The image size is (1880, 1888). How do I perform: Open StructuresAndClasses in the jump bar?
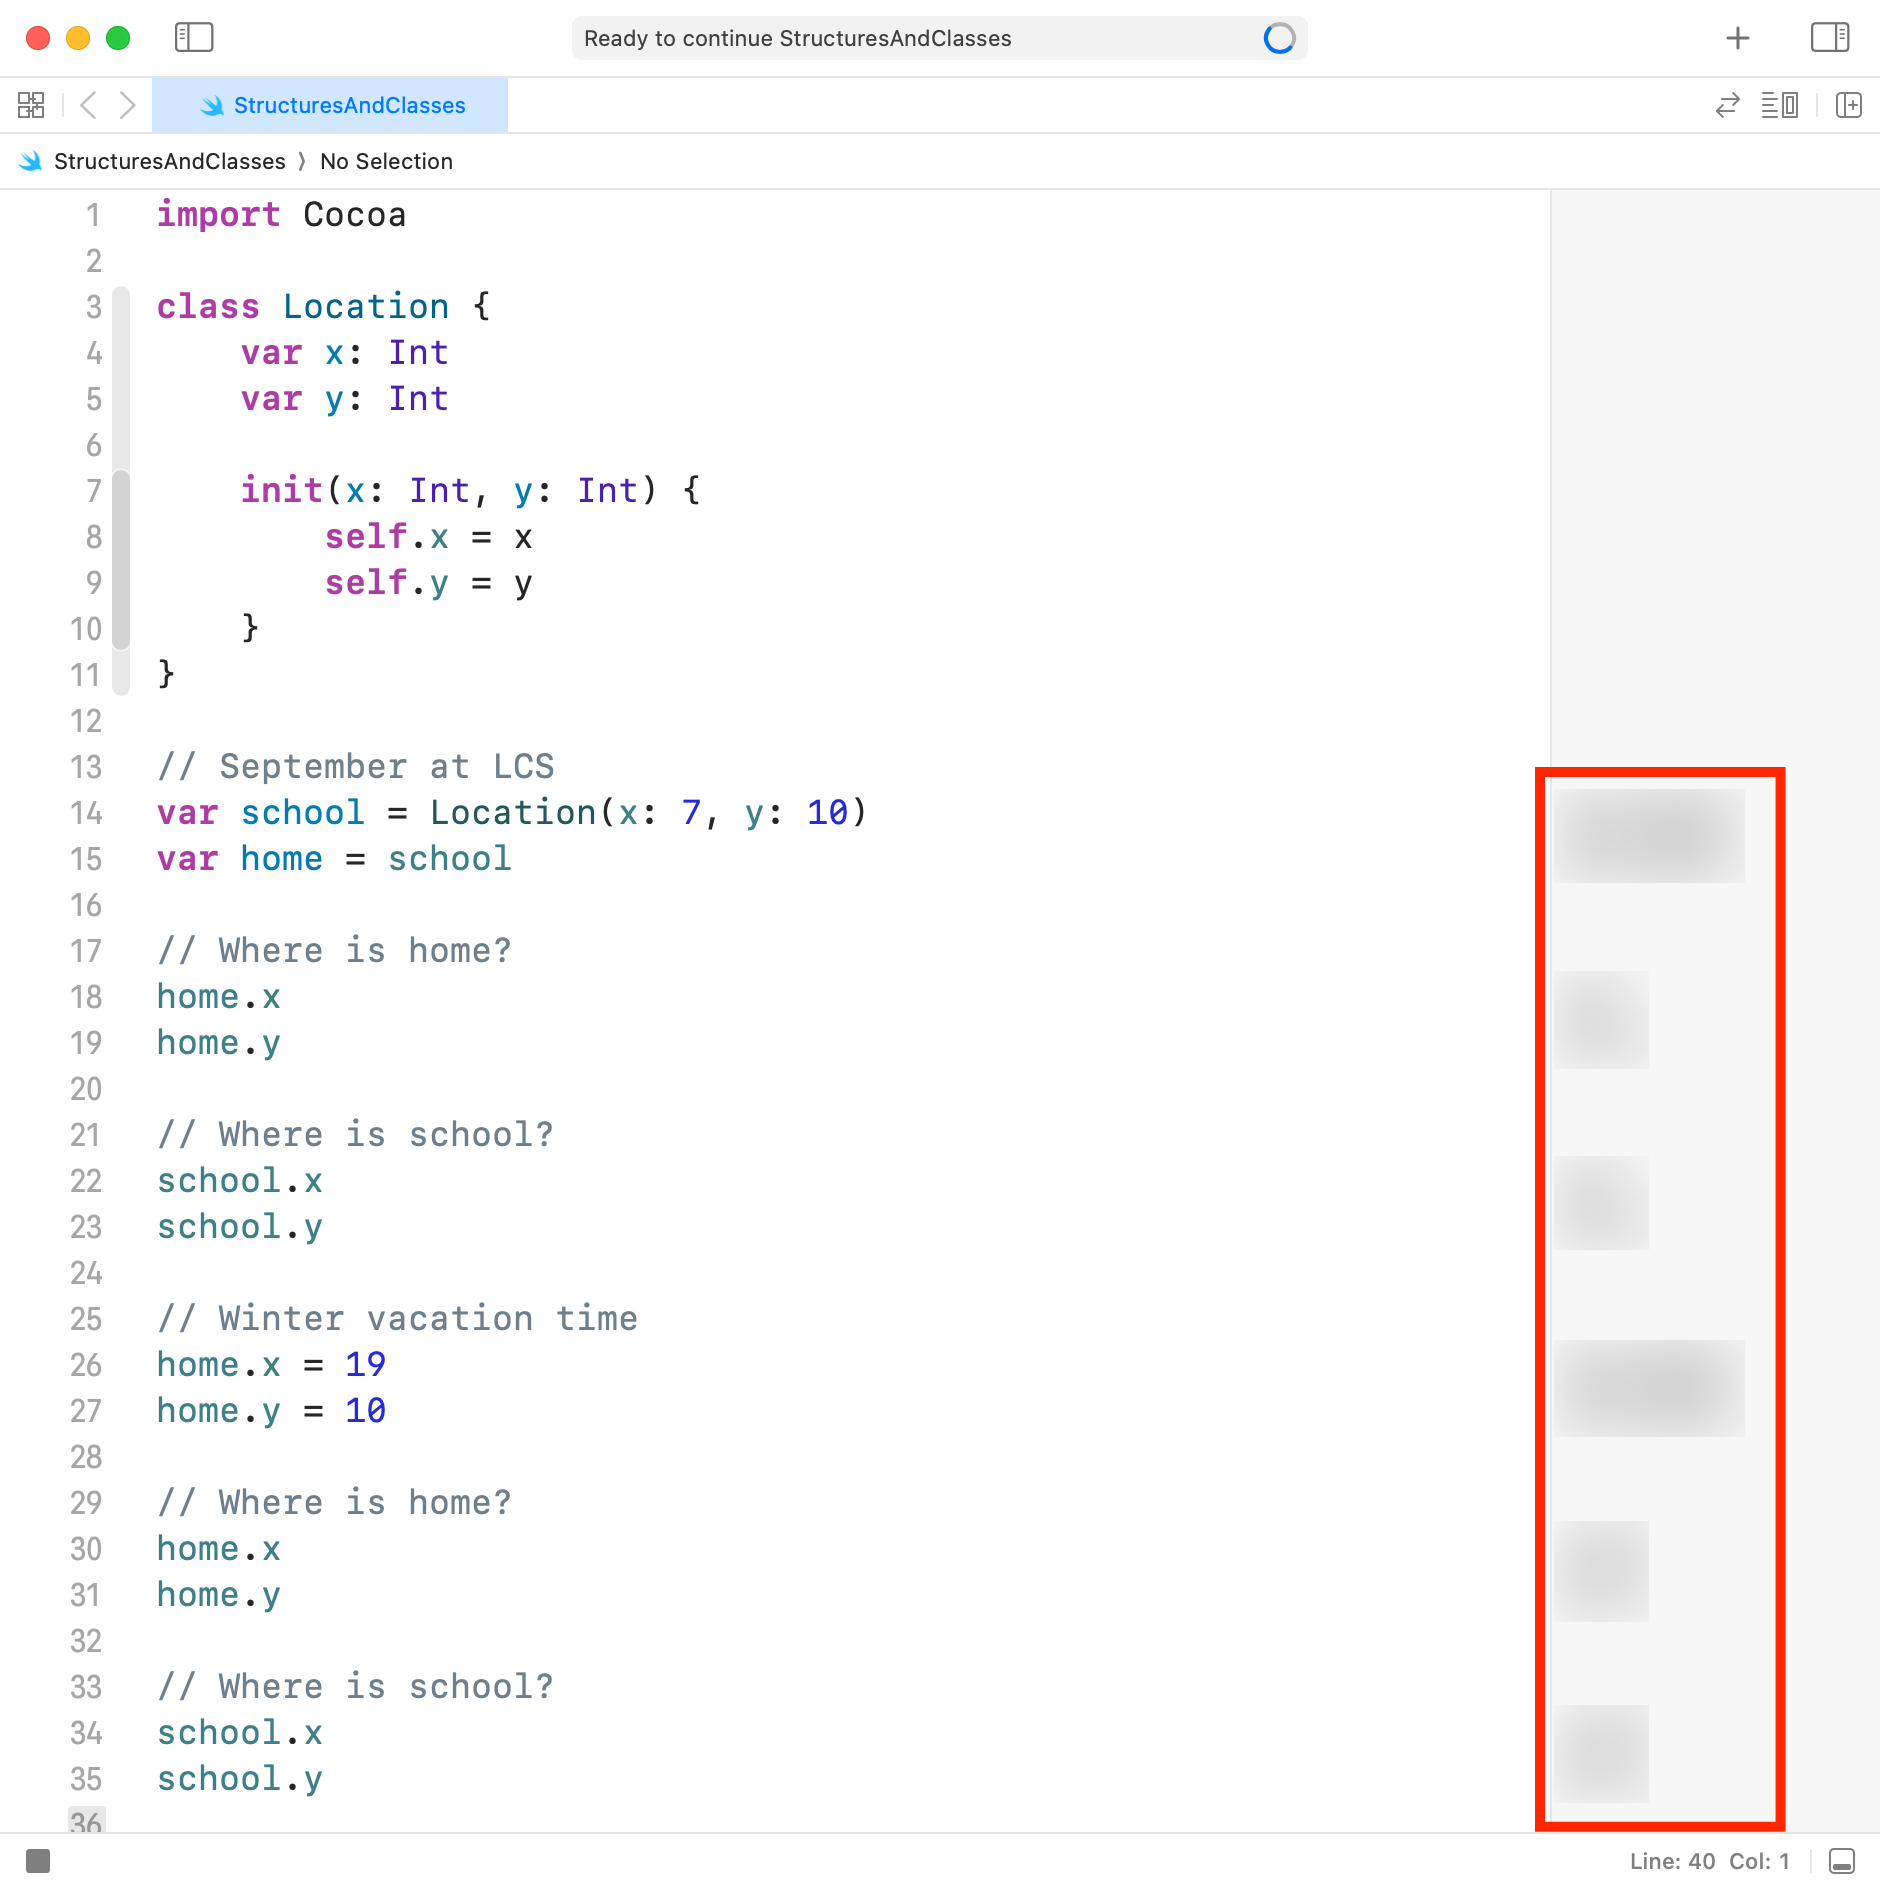170,161
